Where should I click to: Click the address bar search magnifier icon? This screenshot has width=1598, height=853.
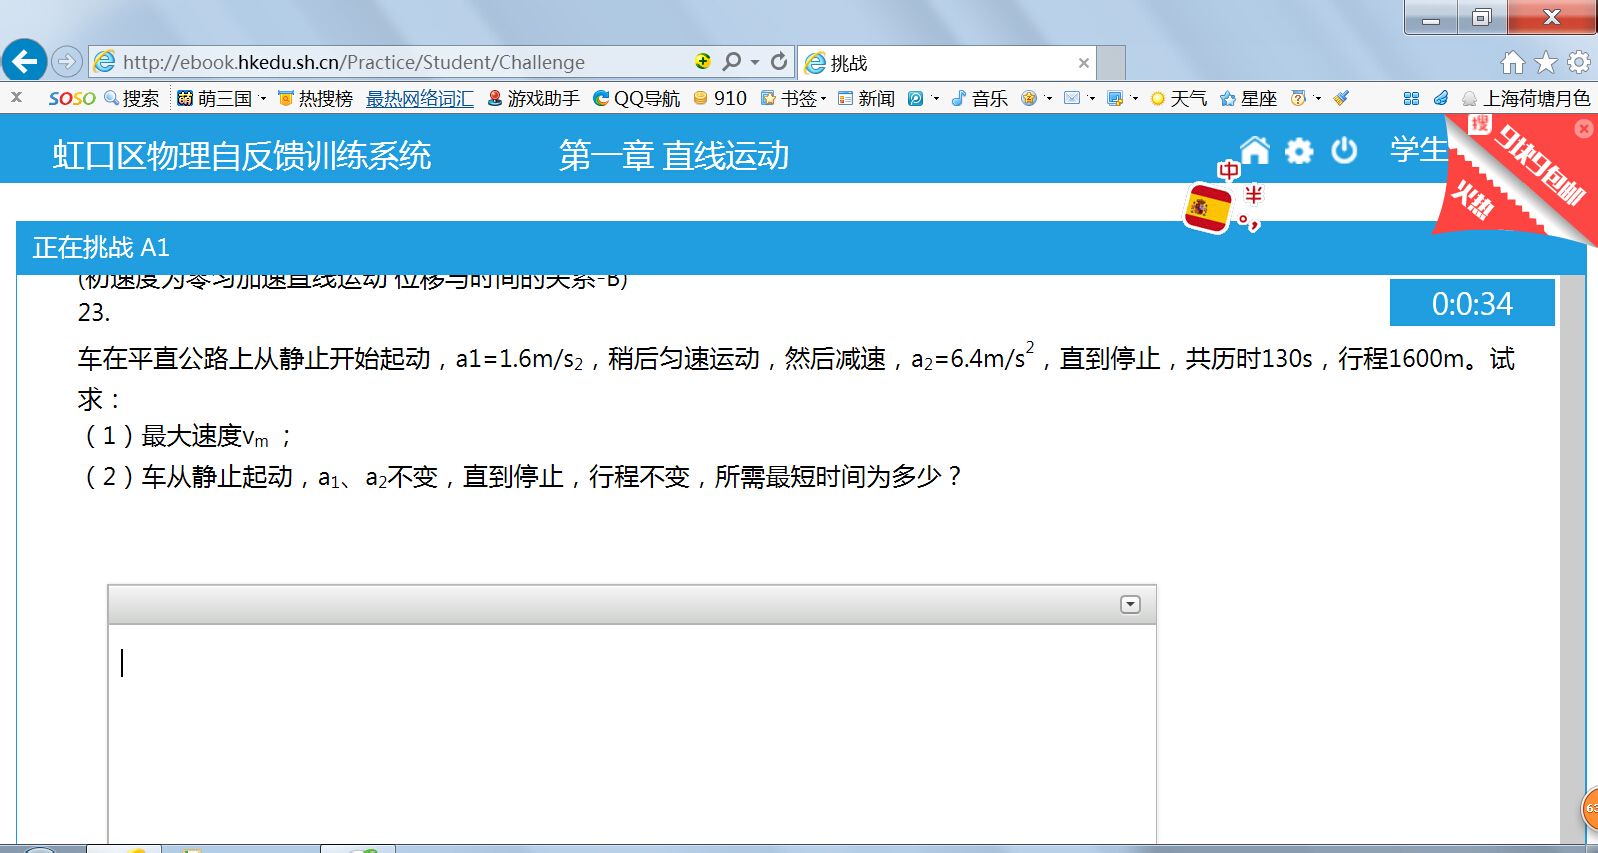pyautogui.click(x=732, y=62)
